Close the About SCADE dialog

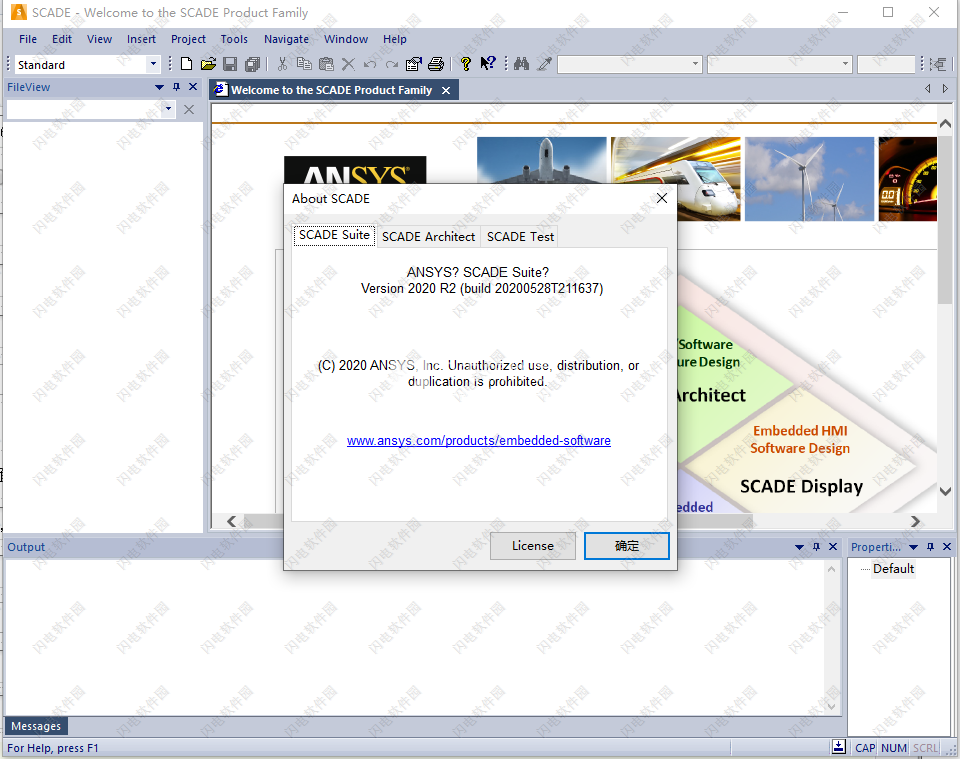[x=662, y=198]
